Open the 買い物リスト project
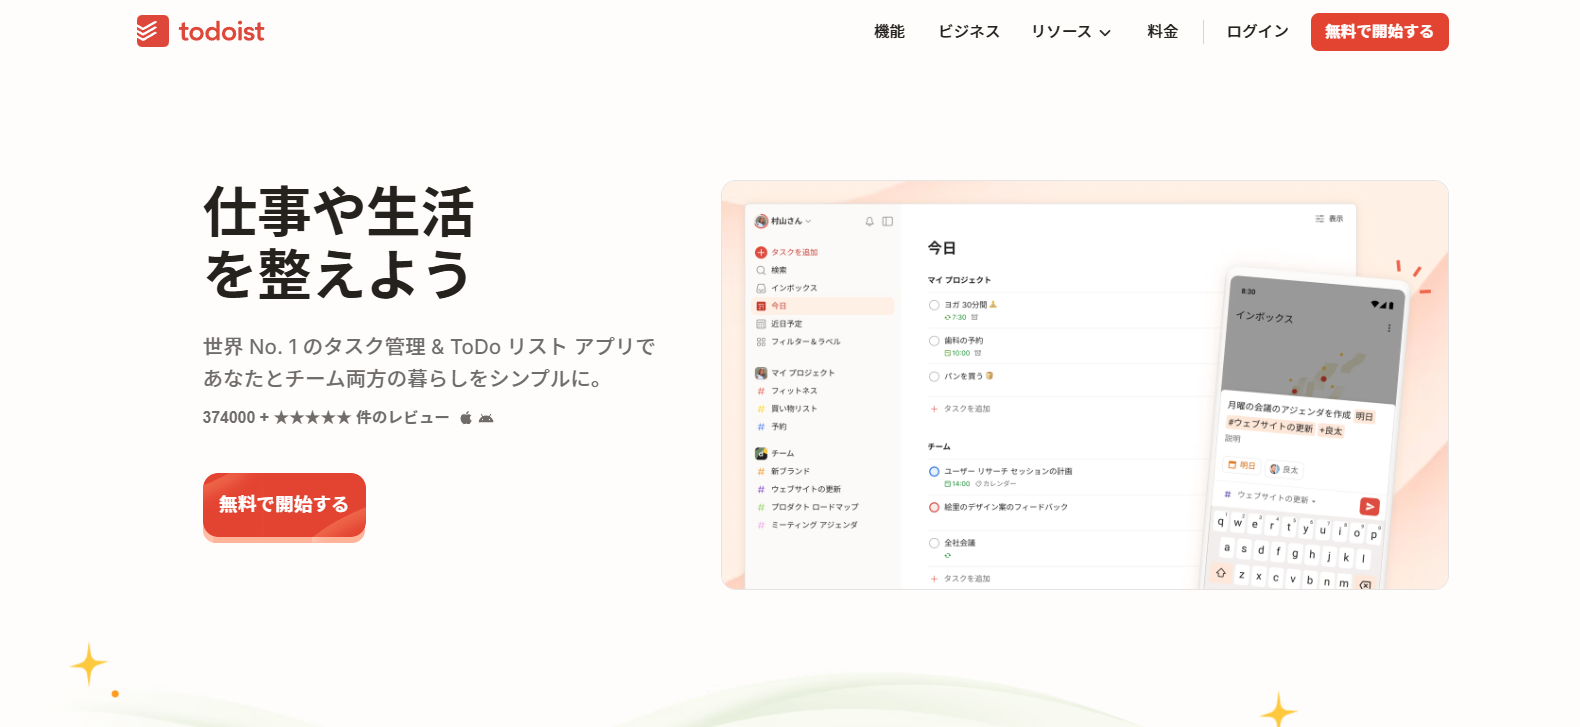 click(x=788, y=409)
